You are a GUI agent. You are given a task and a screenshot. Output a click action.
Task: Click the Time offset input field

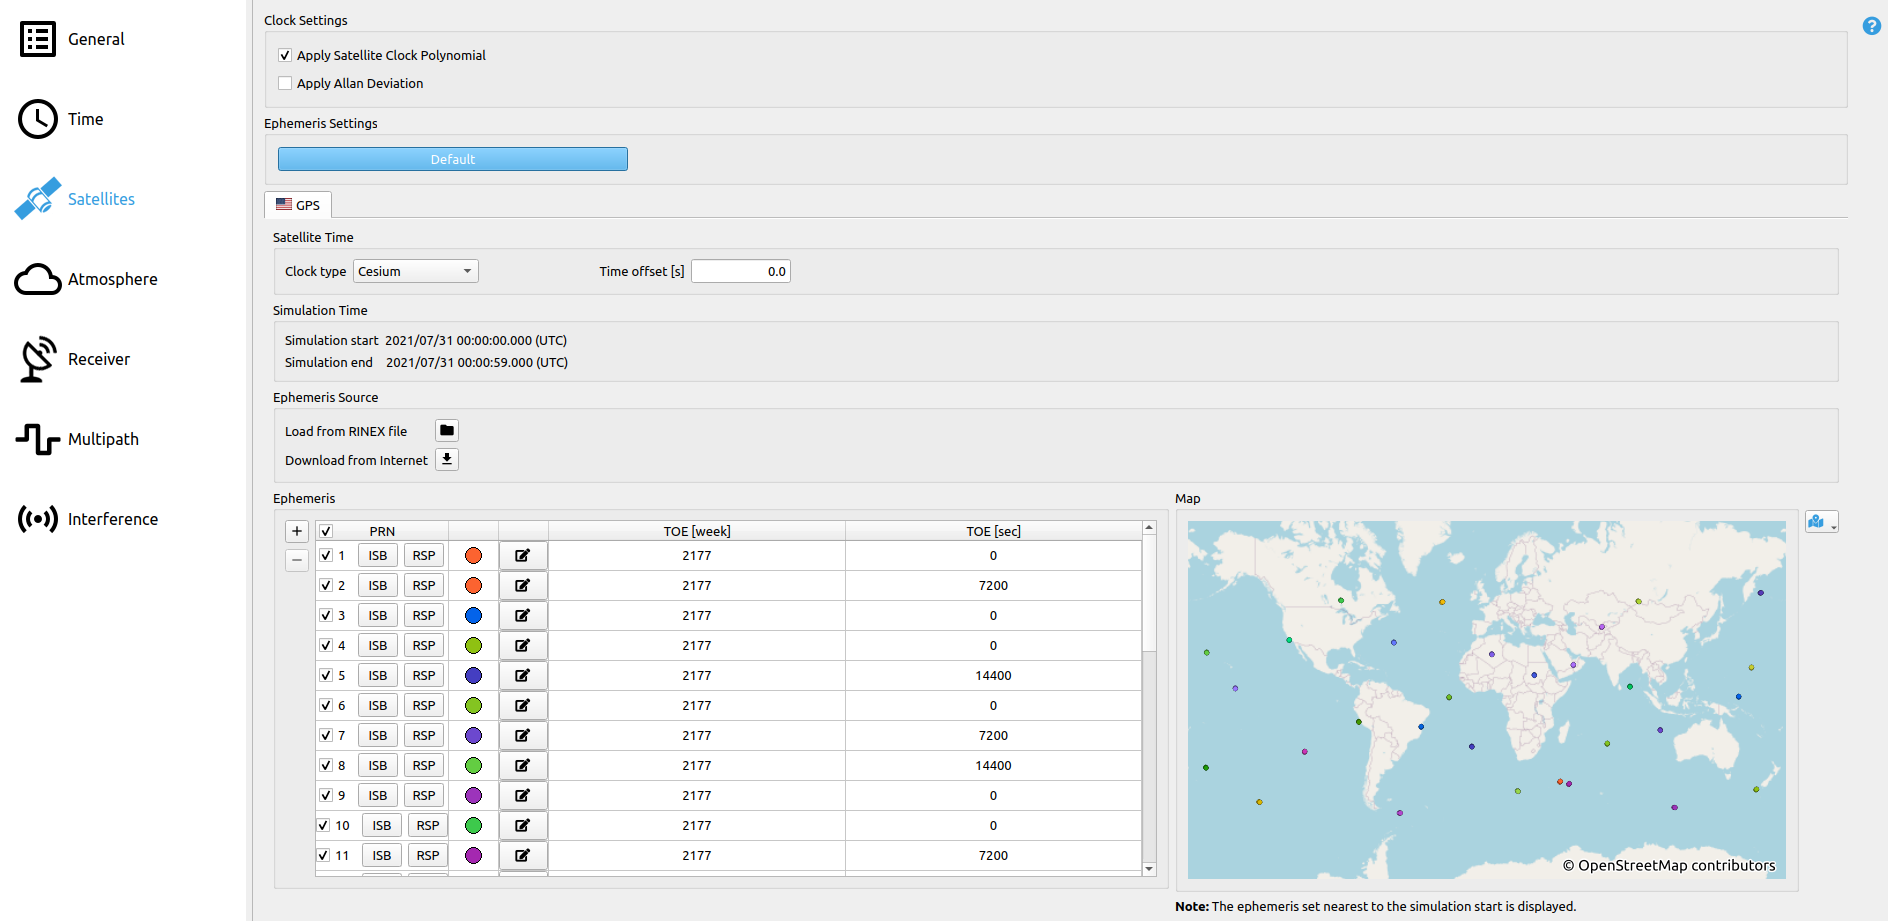click(740, 272)
